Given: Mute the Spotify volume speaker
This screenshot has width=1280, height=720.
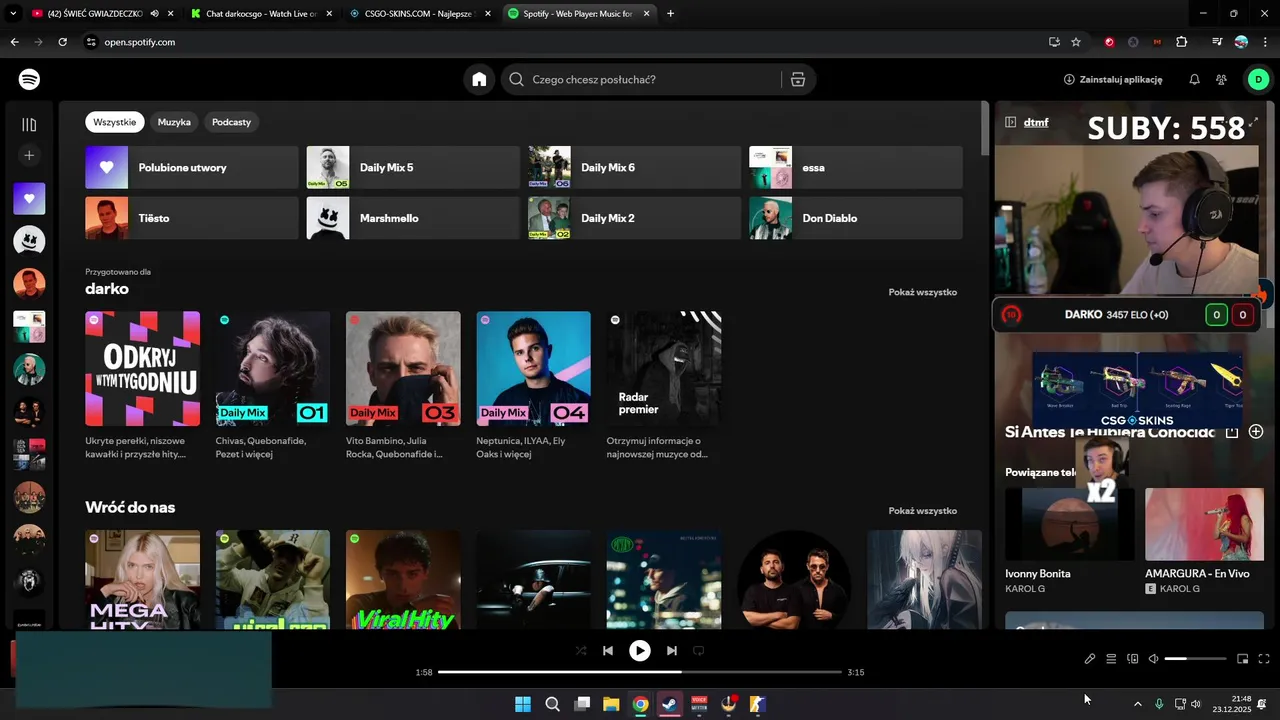Looking at the screenshot, I should pos(1153,659).
